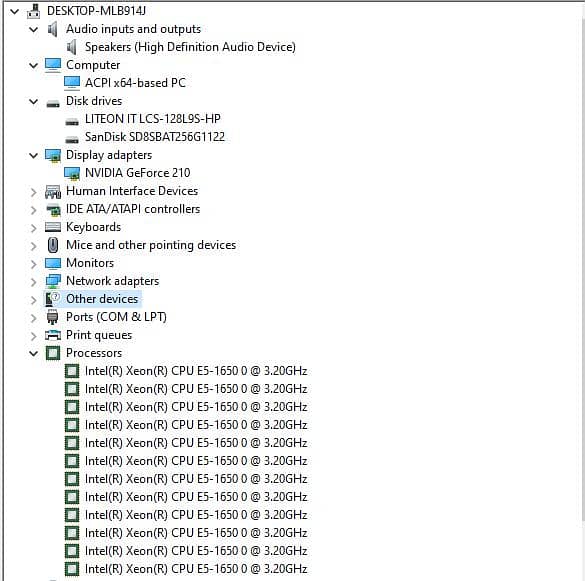Select SanDisk SD8SBAT256G1122 drive
585x581 pixels.
tap(155, 137)
